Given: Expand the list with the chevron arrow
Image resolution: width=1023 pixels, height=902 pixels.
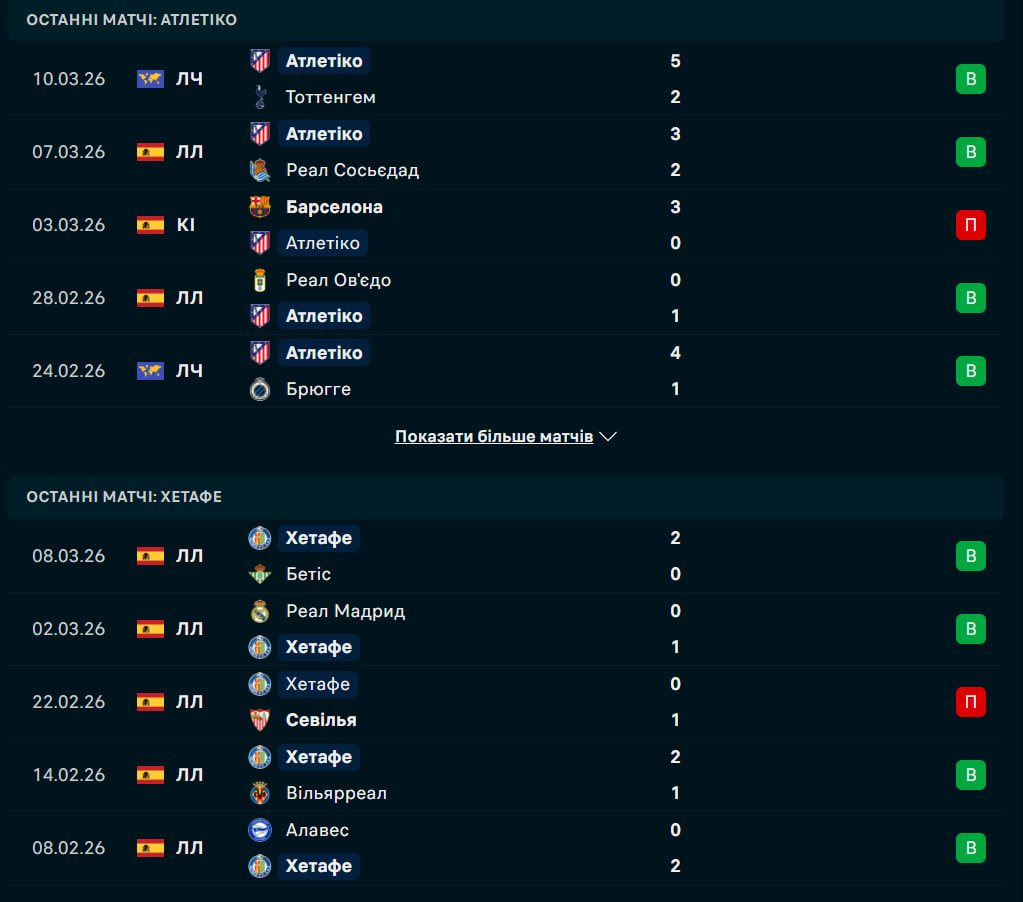Looking at the screenshot, I should tap(608, 437).
